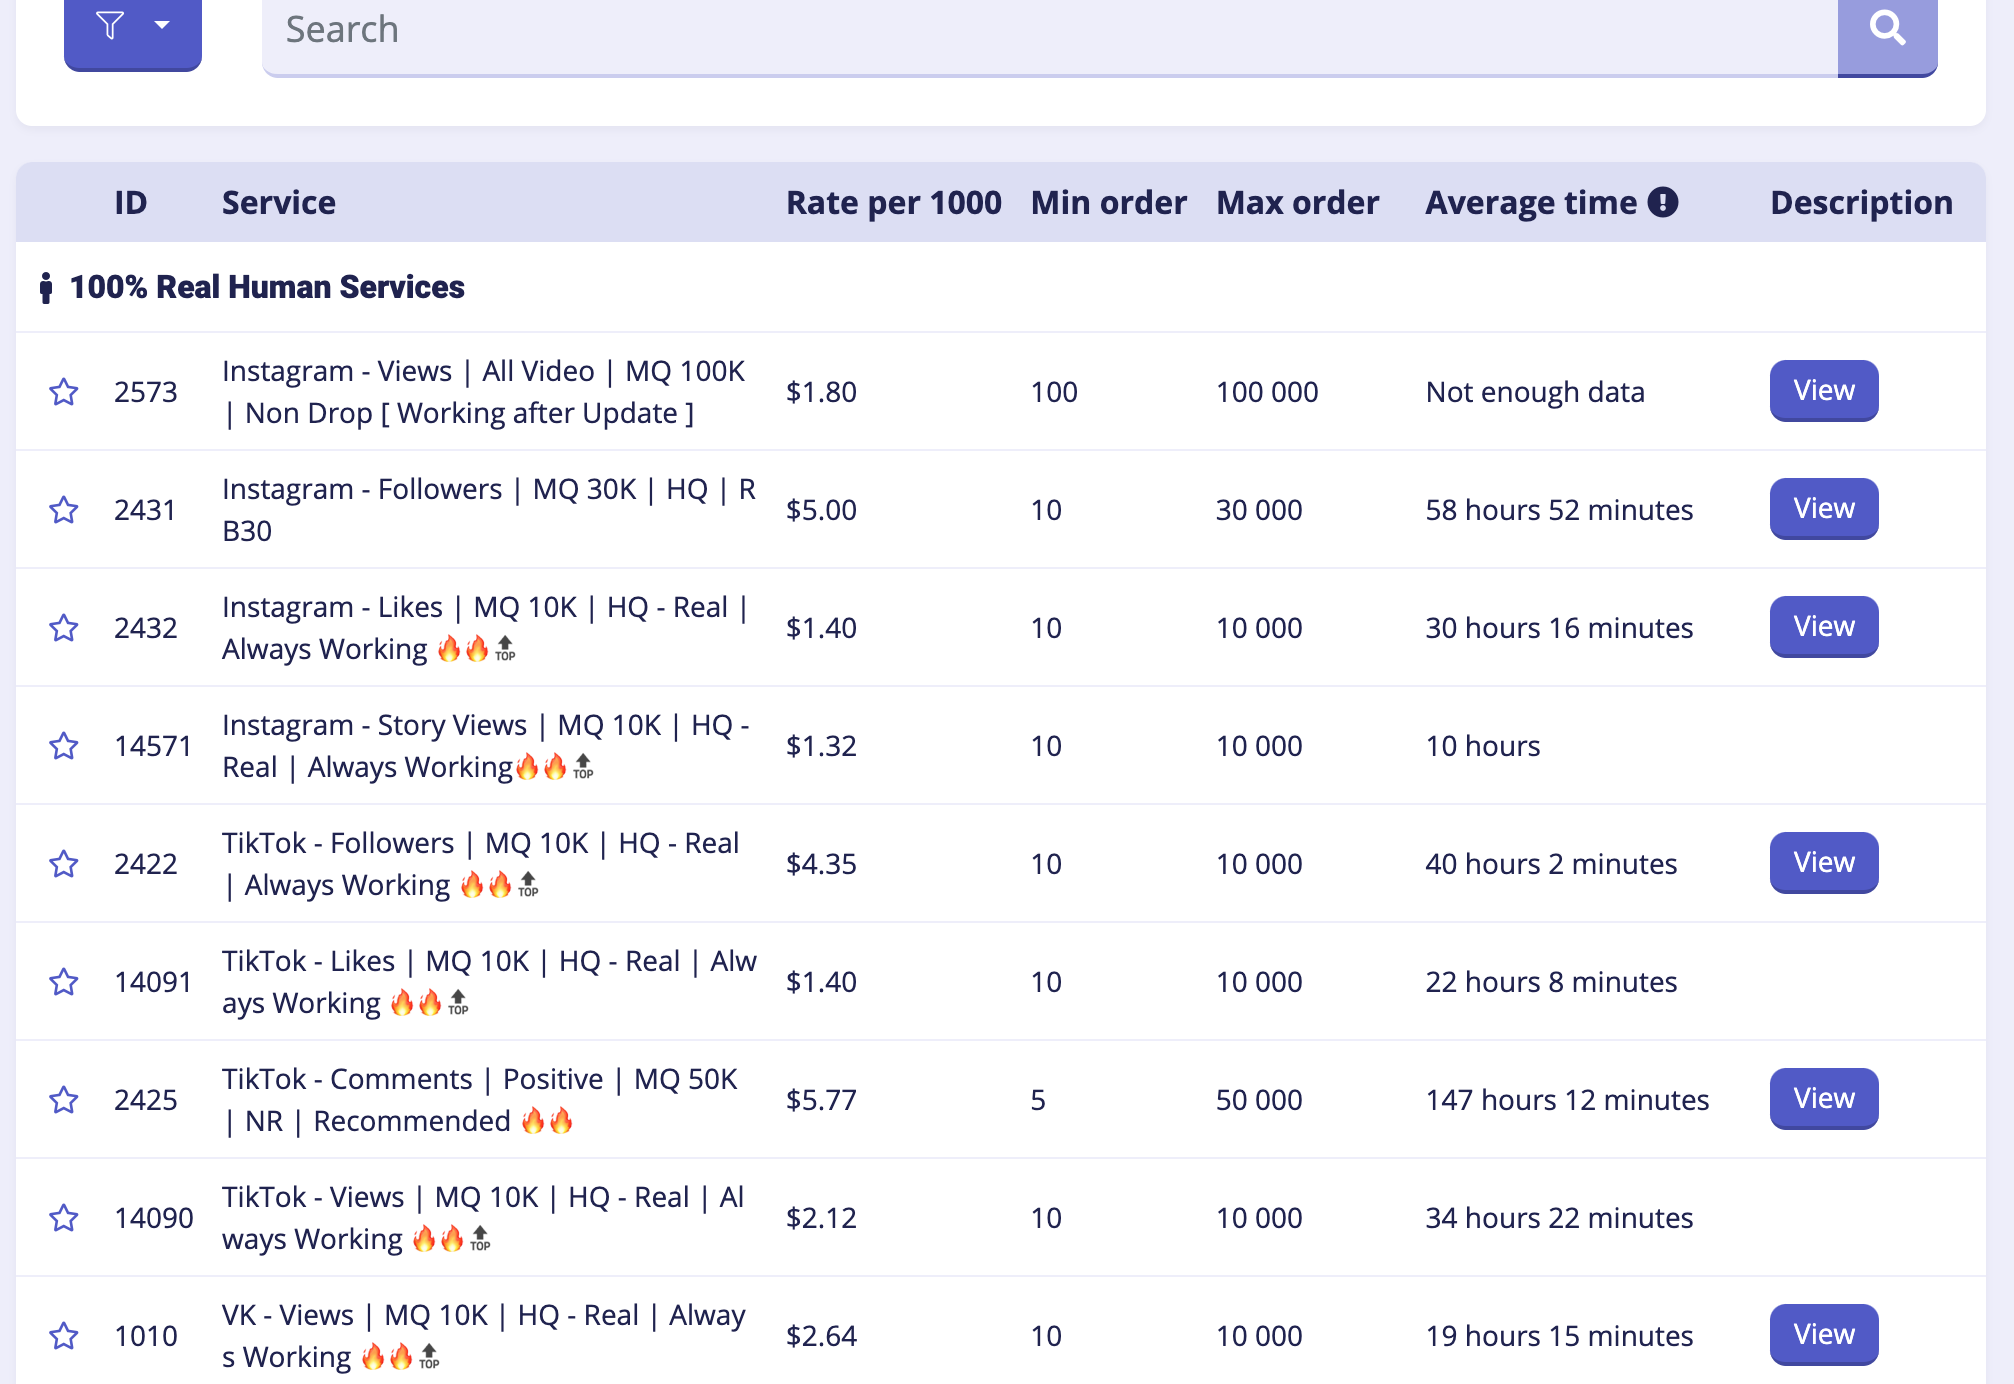2014x1384 pixels.
Task: Click the 30 000 max order value
Action: click(1259, 510)
